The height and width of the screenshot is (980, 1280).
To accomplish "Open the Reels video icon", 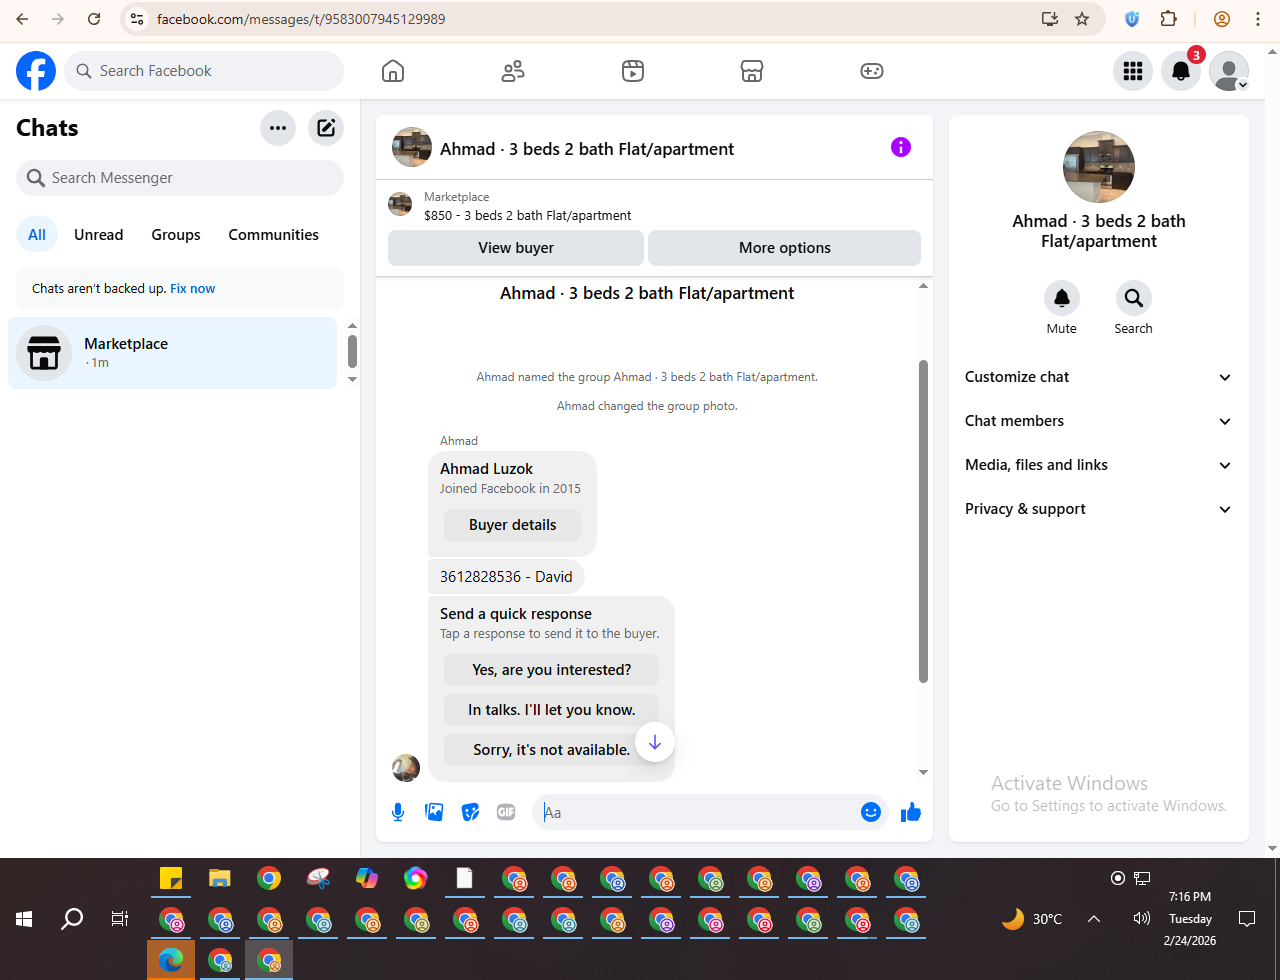I will pos(632,71).
